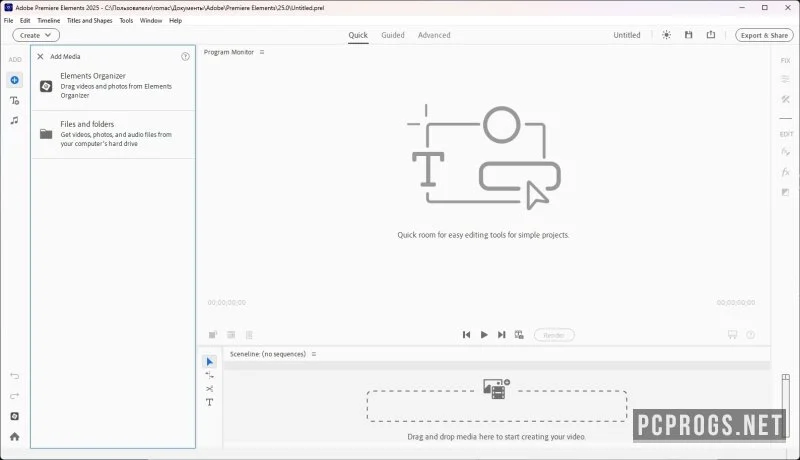The height and width of the screenshot is (460, 800).
Task: Click the display icon beside monitor help
Action: point(732,335)
